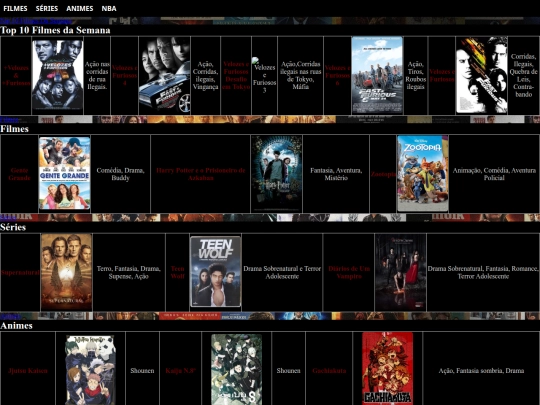Viewport: 540px width, 405px height.
Task: Click the blue link above the Séries heading
Action: click(x=8, y=217)
